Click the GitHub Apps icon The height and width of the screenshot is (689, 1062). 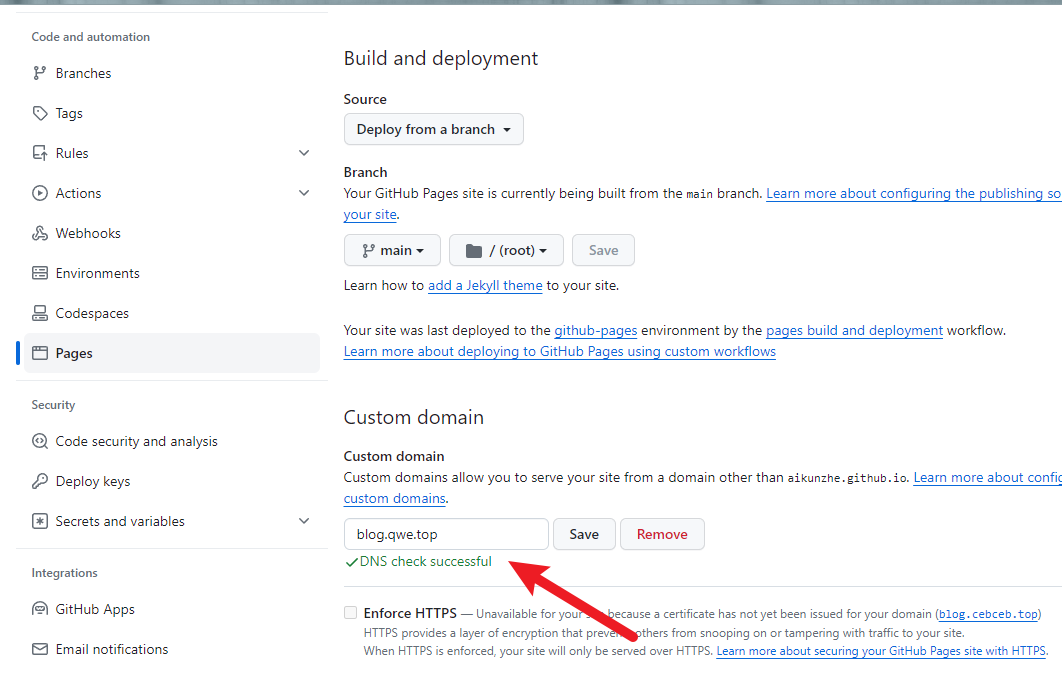click(40, 609)
